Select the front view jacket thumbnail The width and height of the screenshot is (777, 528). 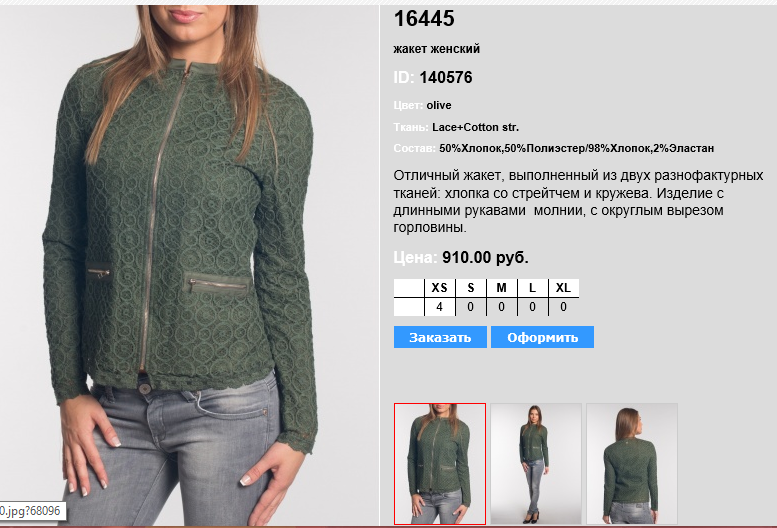(x=440, y=464)
